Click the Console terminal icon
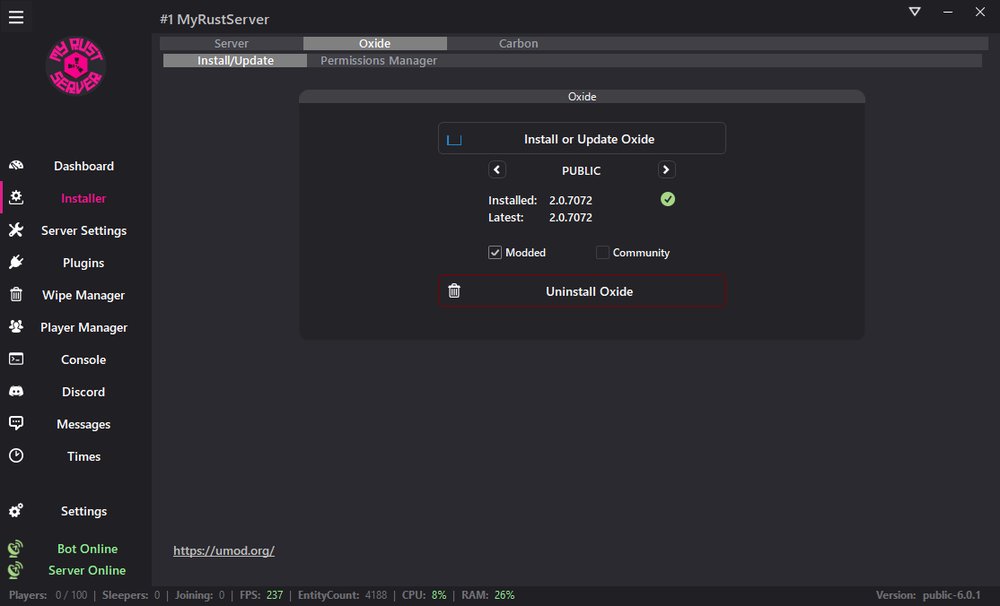 tap(16, 359)
